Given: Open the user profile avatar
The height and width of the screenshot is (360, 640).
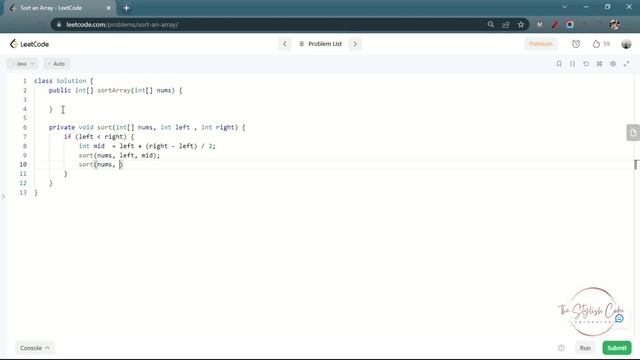Looking at the screenshot, I should pyautogui.click(x=626, y=44).
